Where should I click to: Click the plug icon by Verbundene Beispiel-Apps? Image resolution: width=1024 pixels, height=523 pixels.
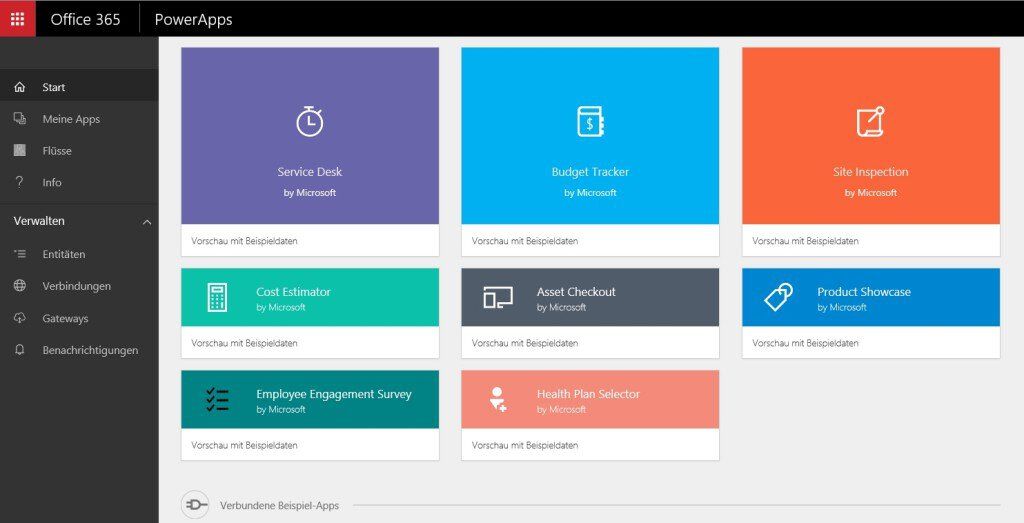[195, 505]
